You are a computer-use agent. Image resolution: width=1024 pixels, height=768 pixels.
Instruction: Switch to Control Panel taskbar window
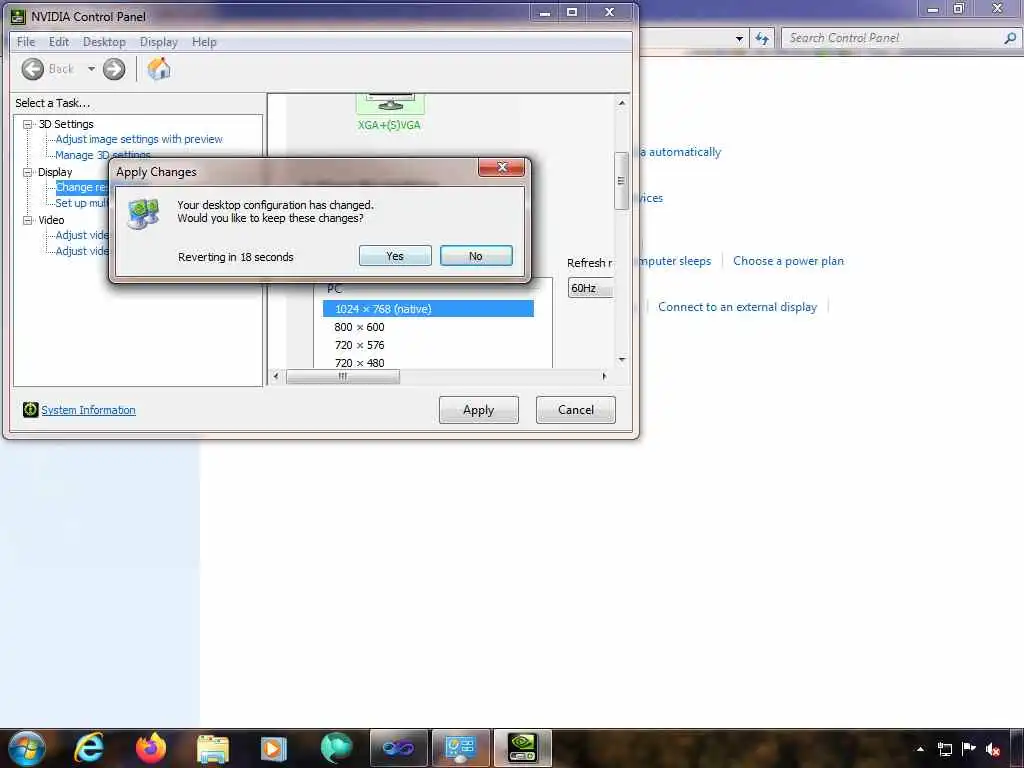[x=460, y=748]
